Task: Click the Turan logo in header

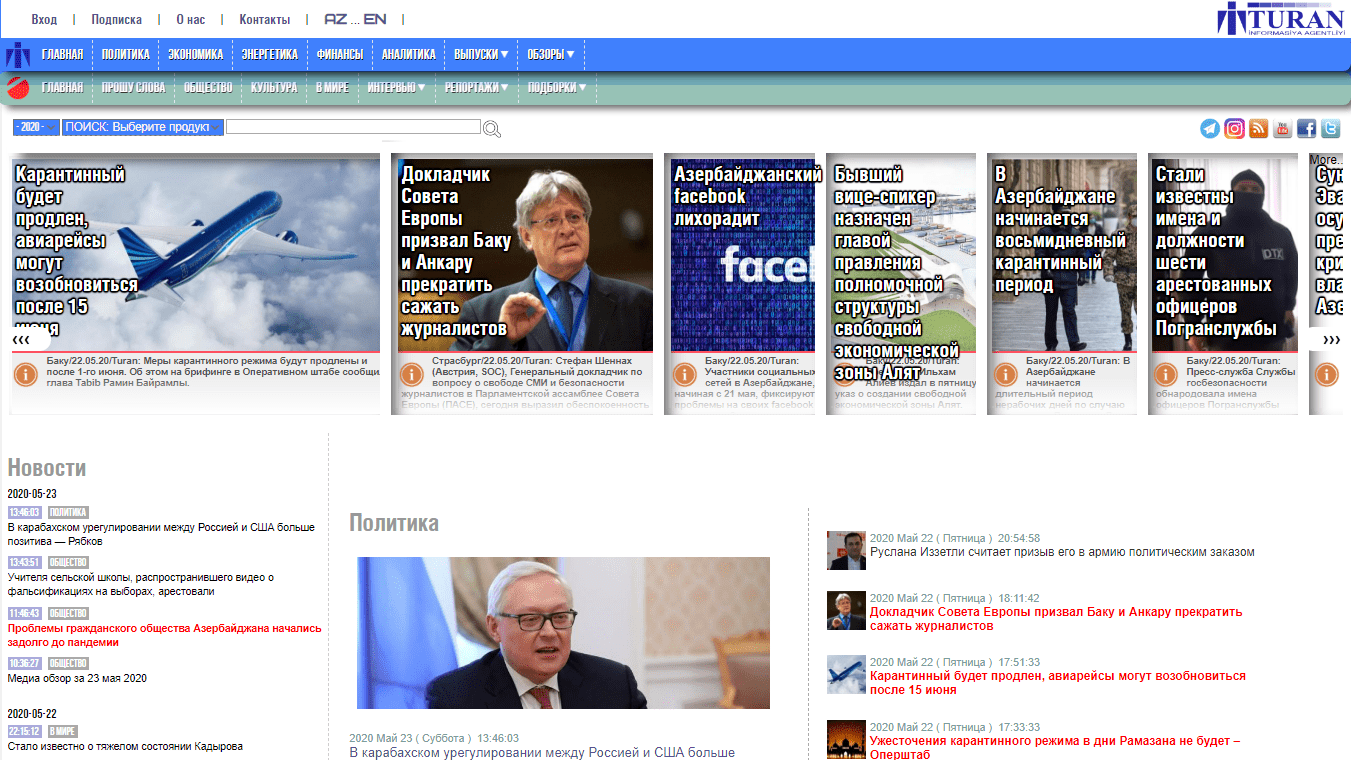Action: [x=1280, y=20]
